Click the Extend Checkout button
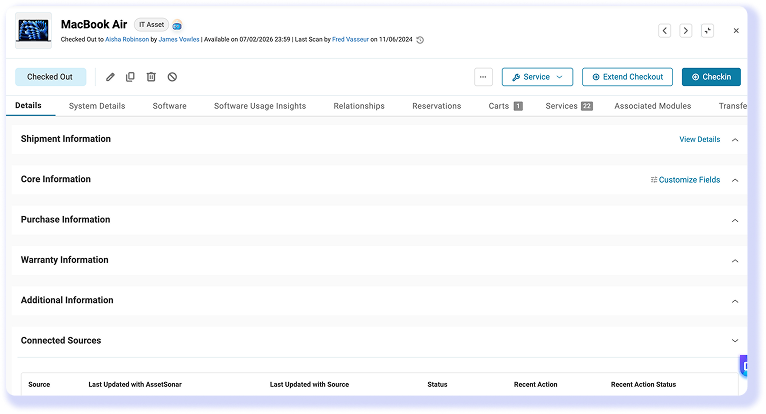The width and height of the screenshot is (766, 414). [x=627, y=77]
